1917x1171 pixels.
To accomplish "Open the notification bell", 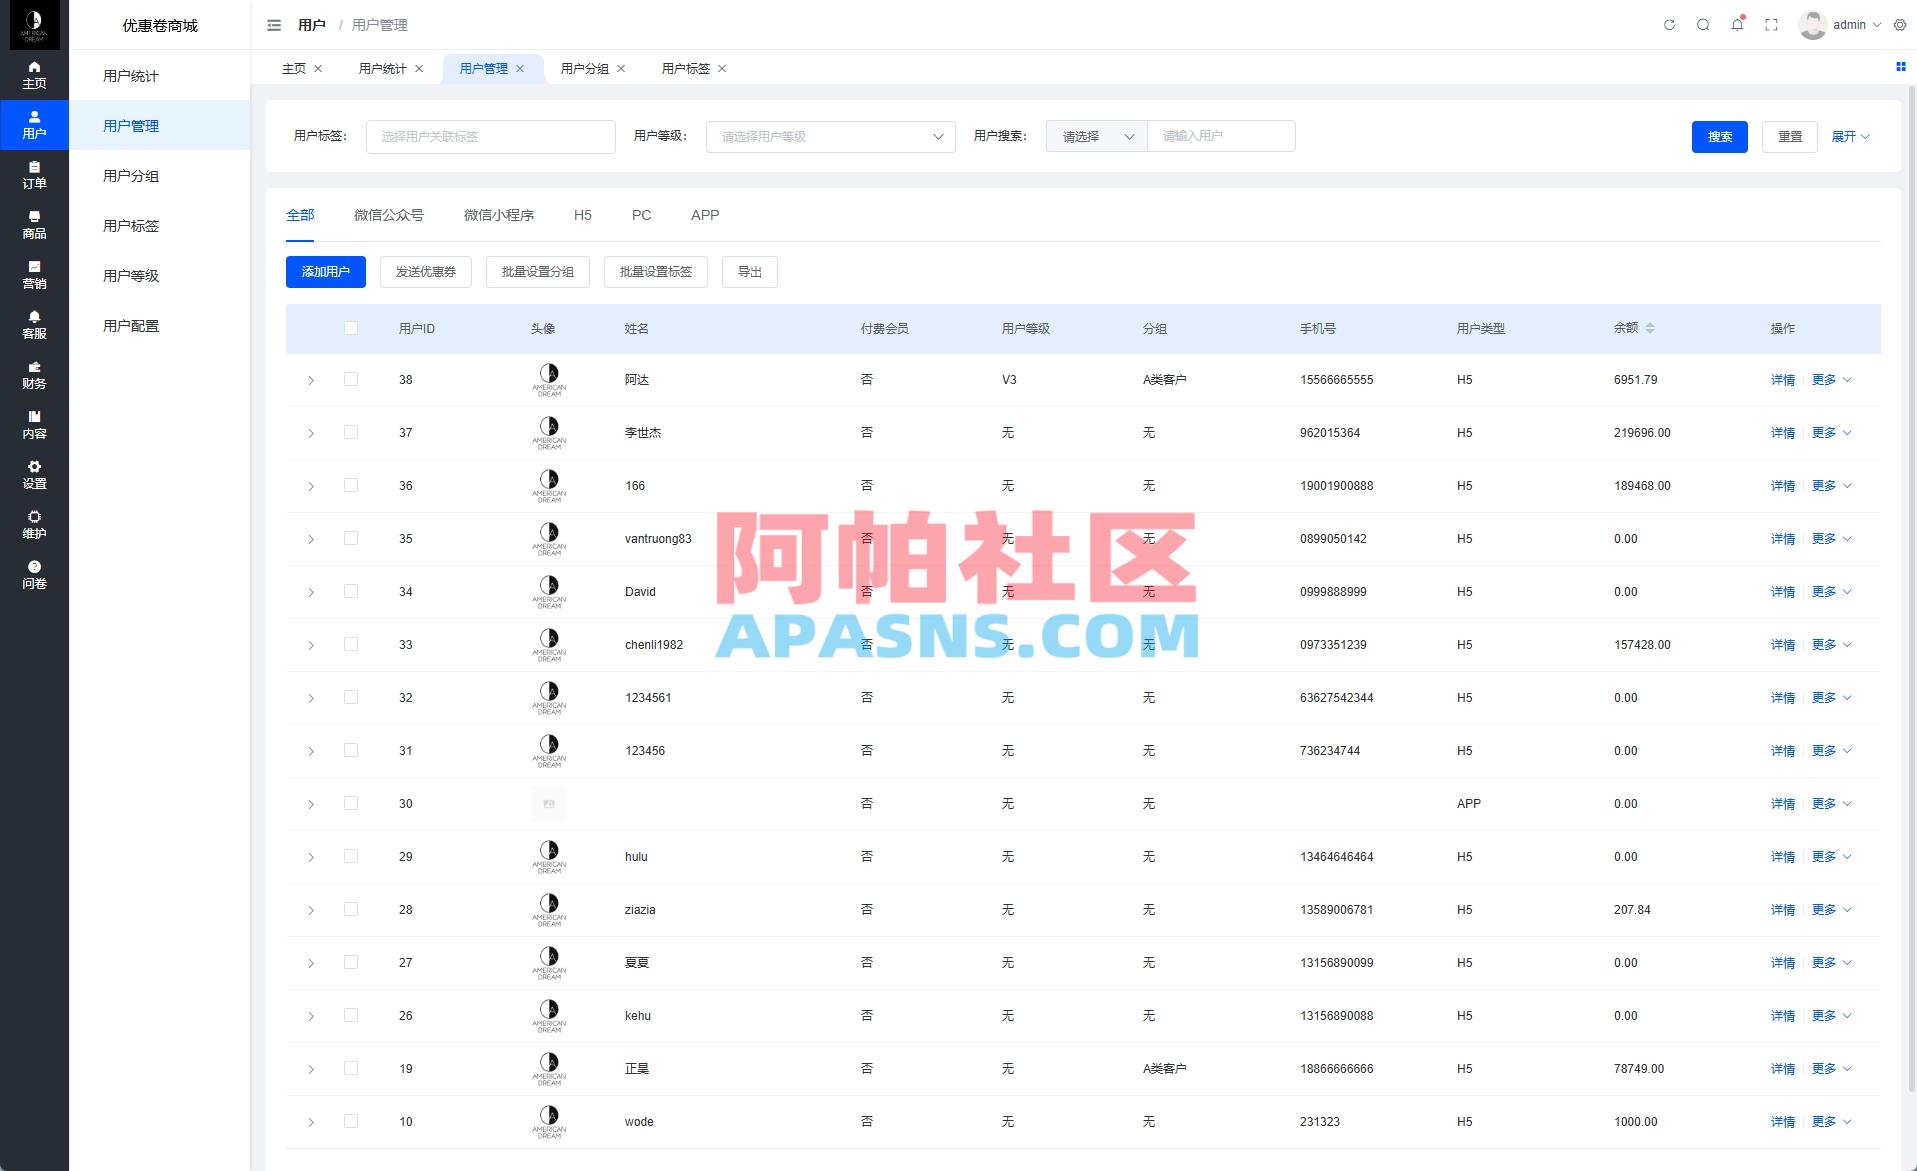I will click(x=1736, y=25).
